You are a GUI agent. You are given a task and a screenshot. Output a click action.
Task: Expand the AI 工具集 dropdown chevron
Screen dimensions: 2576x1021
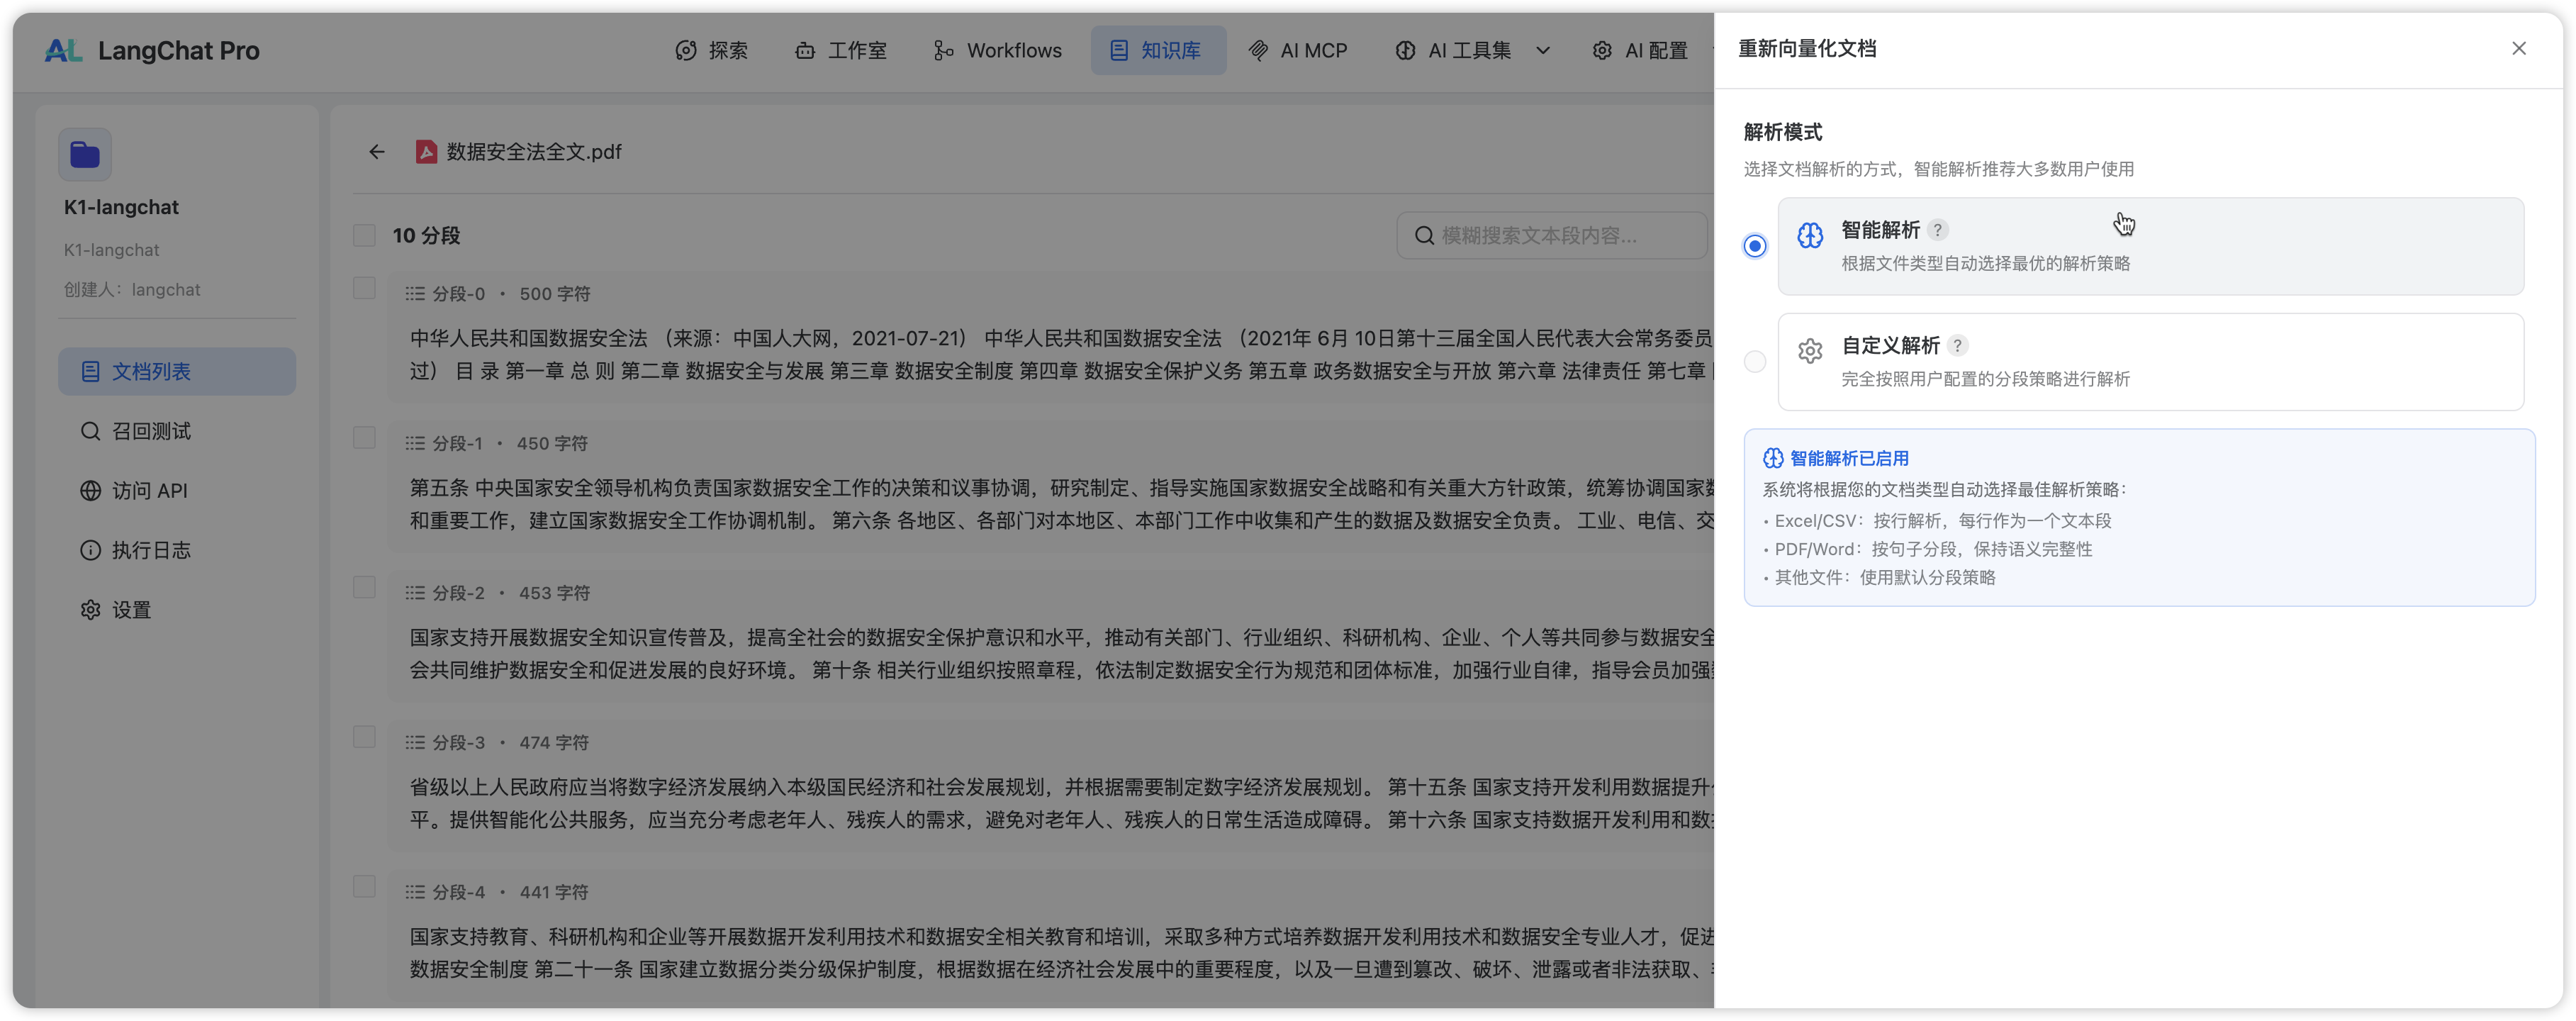point(1542,51)
